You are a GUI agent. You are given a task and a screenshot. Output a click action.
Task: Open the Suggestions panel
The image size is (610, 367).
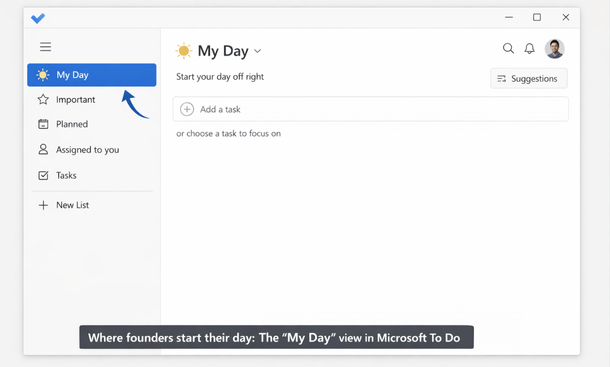tap(529, 79)
